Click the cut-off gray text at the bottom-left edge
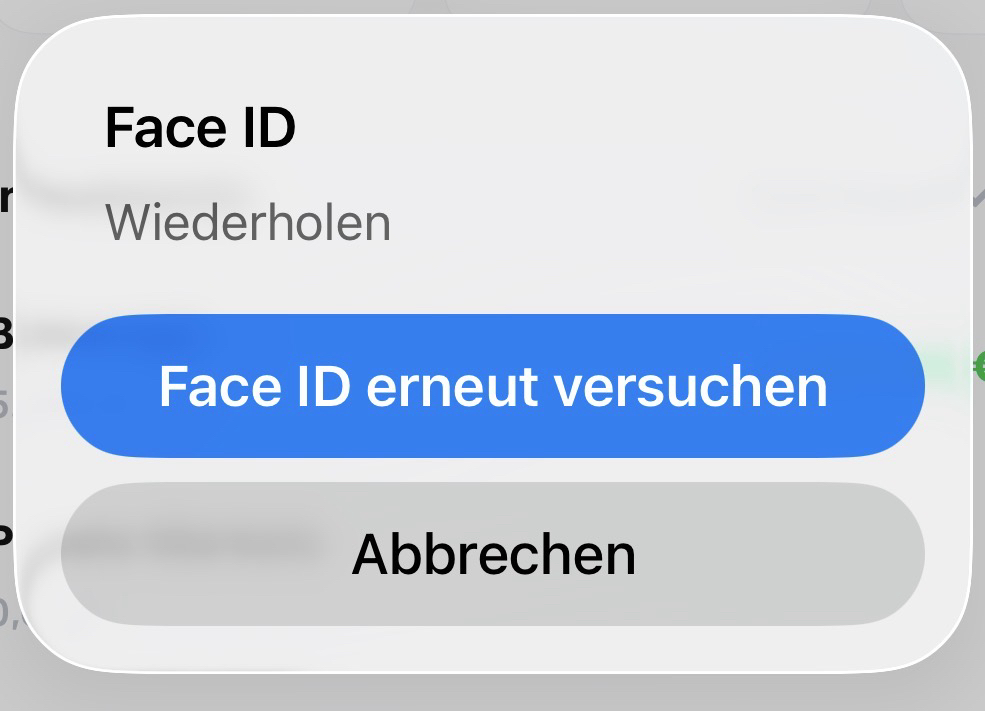Viewport: 985px width, 711px height. point(6,612)
